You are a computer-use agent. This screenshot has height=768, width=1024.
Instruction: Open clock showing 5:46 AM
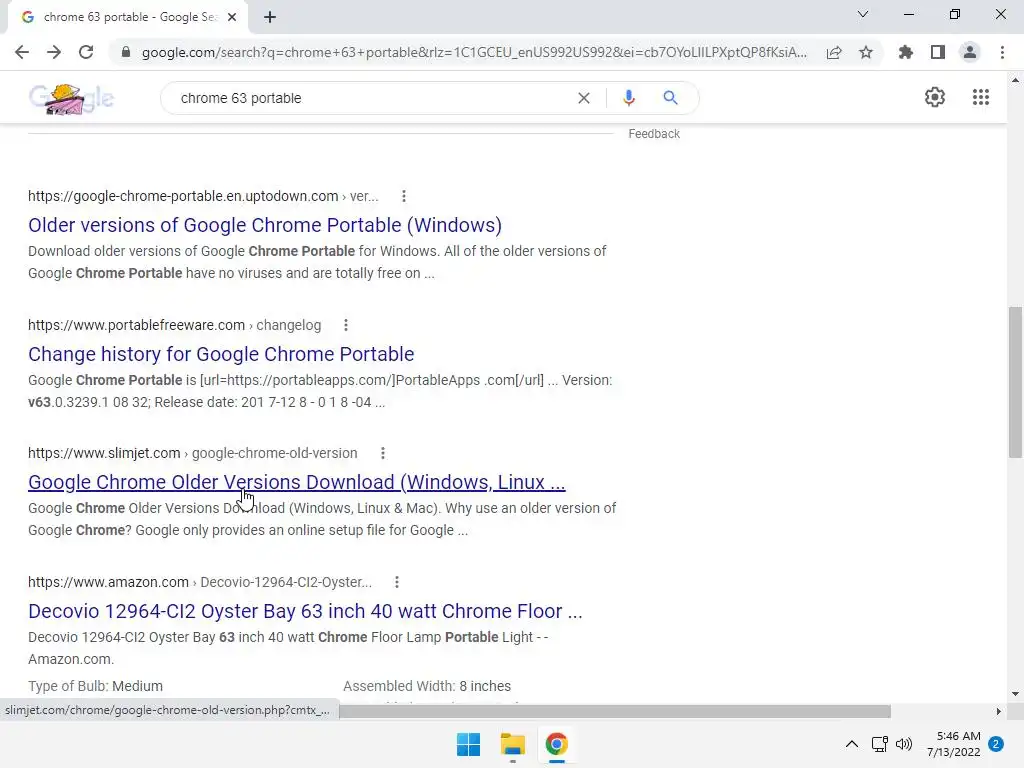click(x=953, y=744)
